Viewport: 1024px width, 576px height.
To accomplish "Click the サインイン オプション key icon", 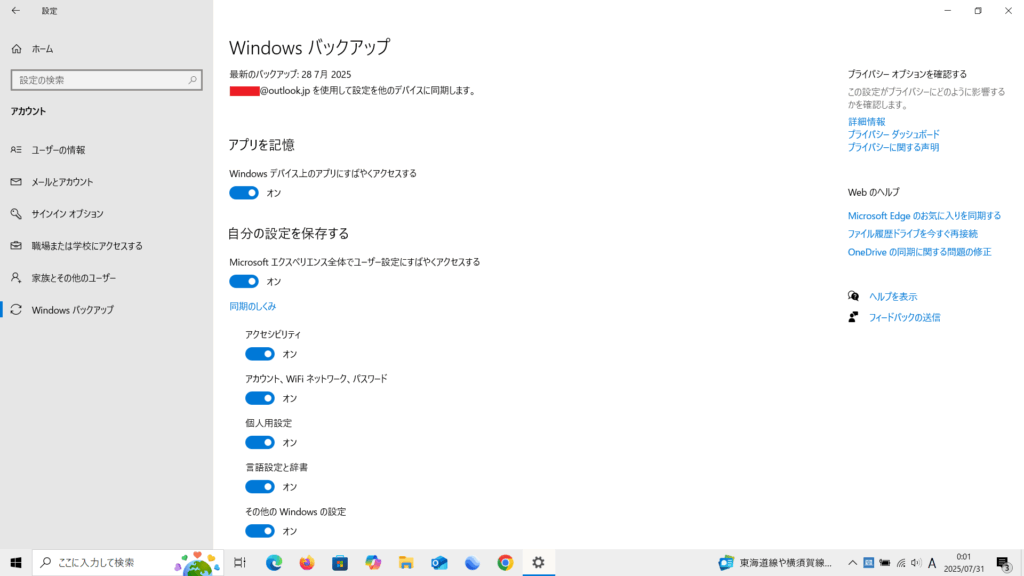I will point(16,214).
